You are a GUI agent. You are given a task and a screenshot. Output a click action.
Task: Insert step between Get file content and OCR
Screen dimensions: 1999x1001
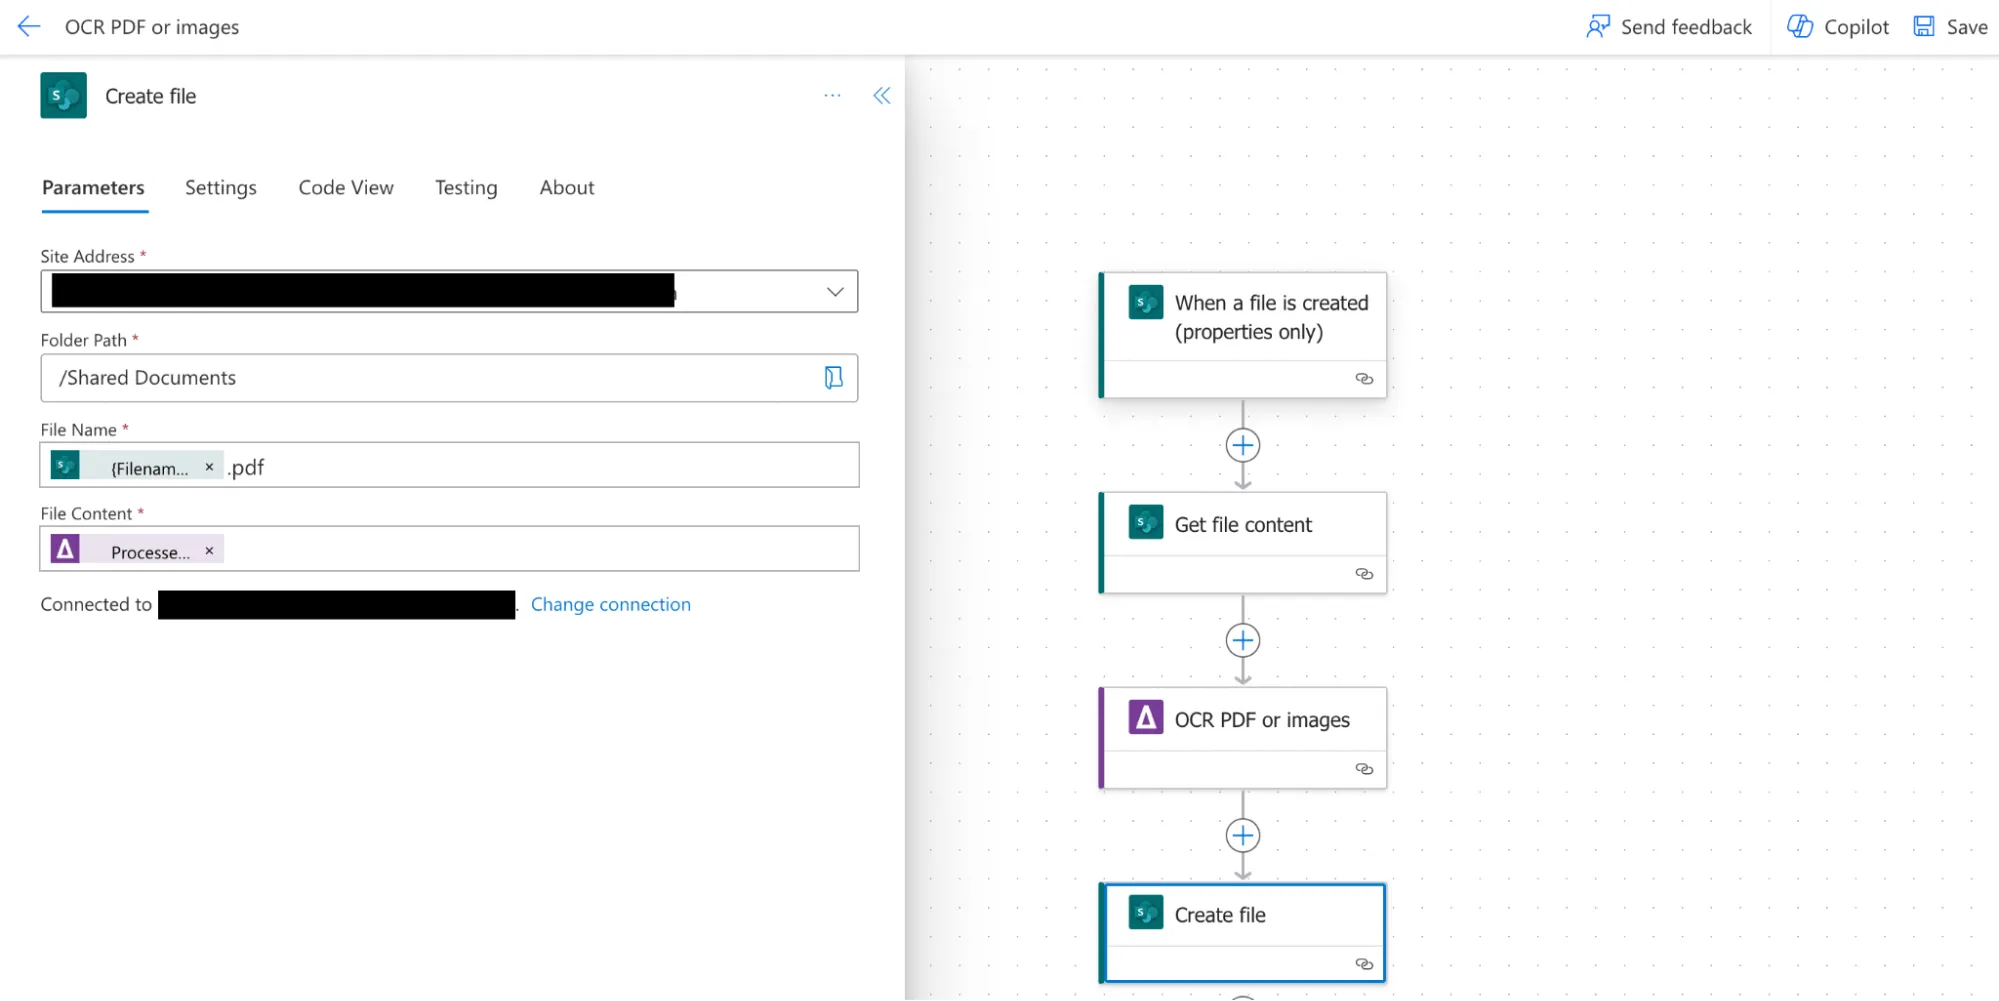1242,640
